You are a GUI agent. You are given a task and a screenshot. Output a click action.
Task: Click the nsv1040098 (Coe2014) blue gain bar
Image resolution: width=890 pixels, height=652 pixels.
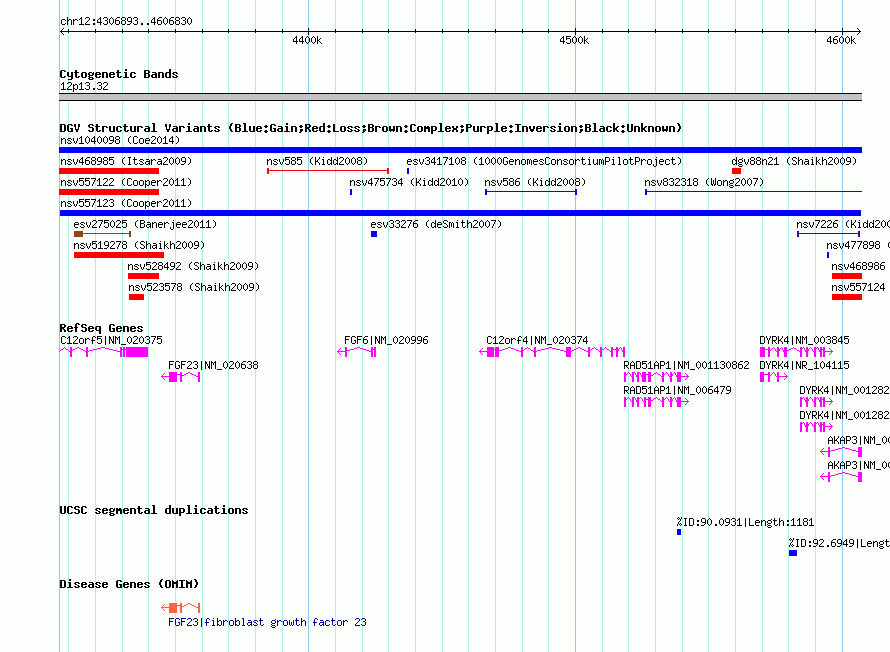(x=460, y=150)
